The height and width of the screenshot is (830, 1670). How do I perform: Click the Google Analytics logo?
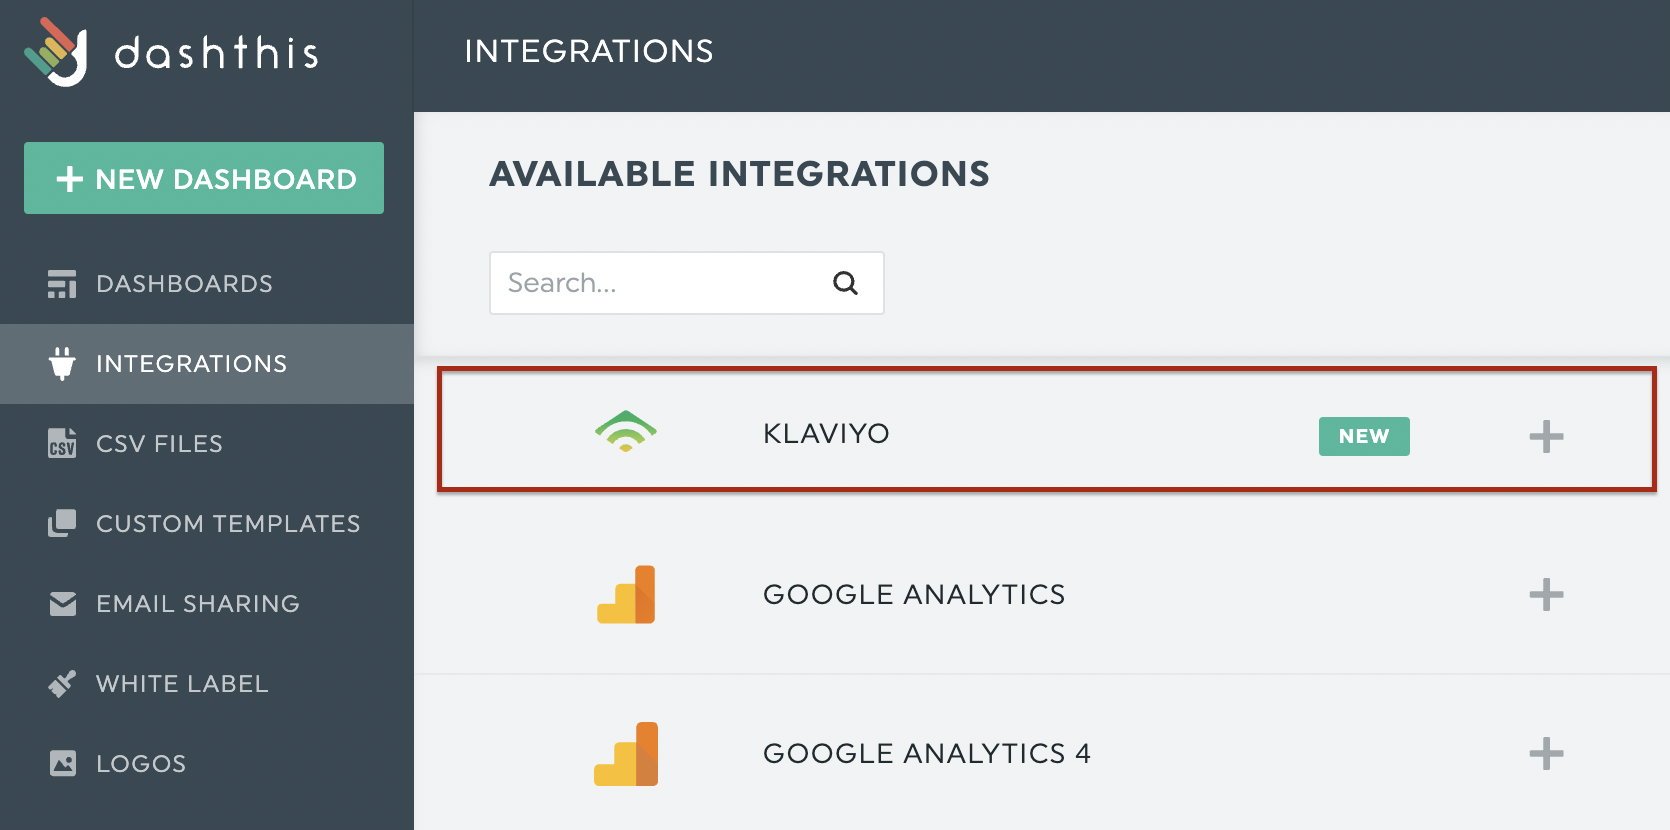(x=626, y=594)
